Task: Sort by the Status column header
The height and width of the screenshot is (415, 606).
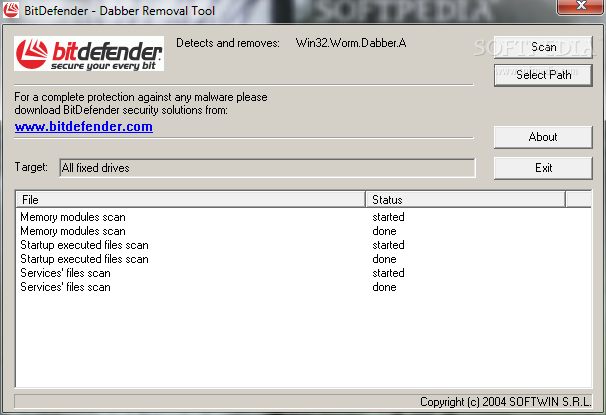Action: pos(465,200)
